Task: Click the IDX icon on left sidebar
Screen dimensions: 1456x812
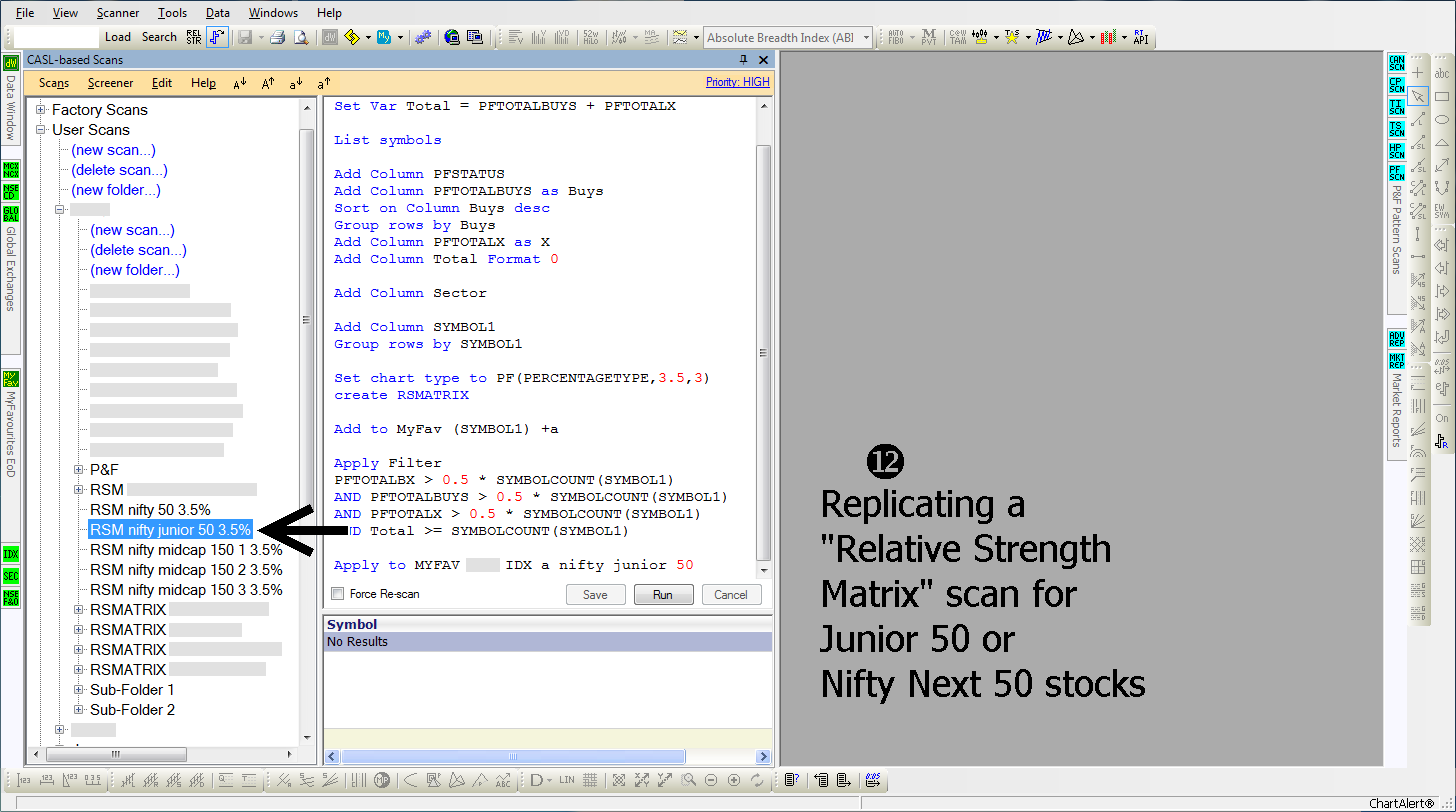Action: point(11,554)
